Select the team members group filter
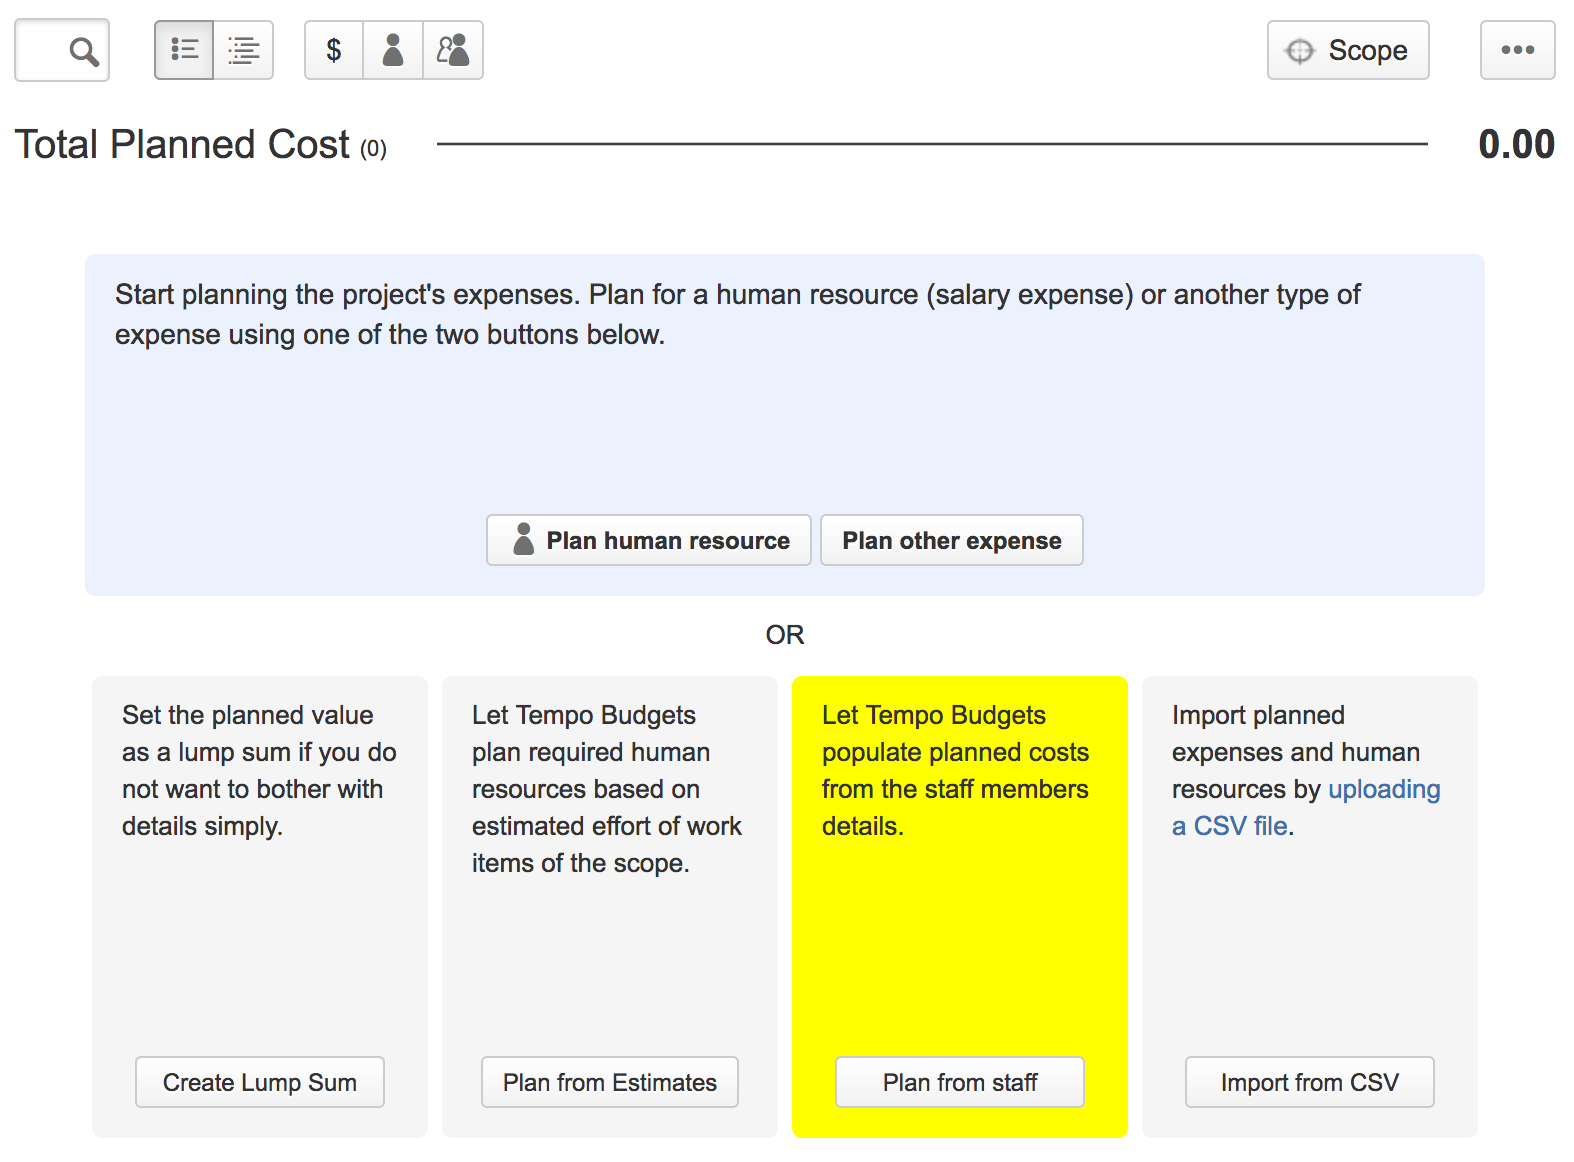The image size is (1574, 1162). 453,50
